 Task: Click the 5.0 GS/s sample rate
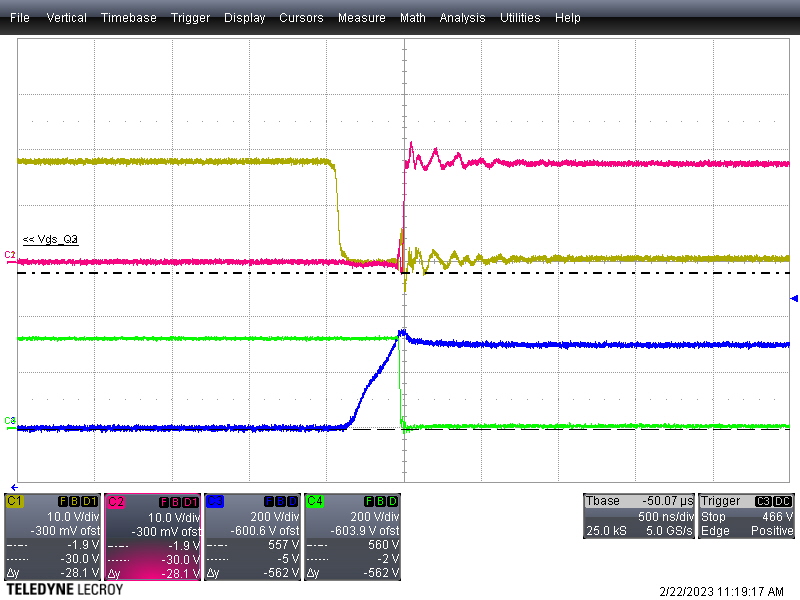point(669,531)
